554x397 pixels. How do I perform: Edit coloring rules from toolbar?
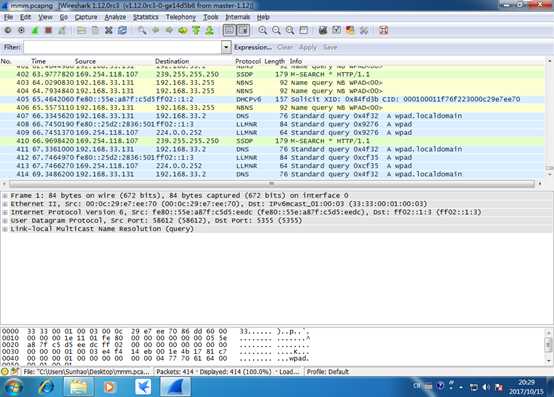tap(350, 30)
